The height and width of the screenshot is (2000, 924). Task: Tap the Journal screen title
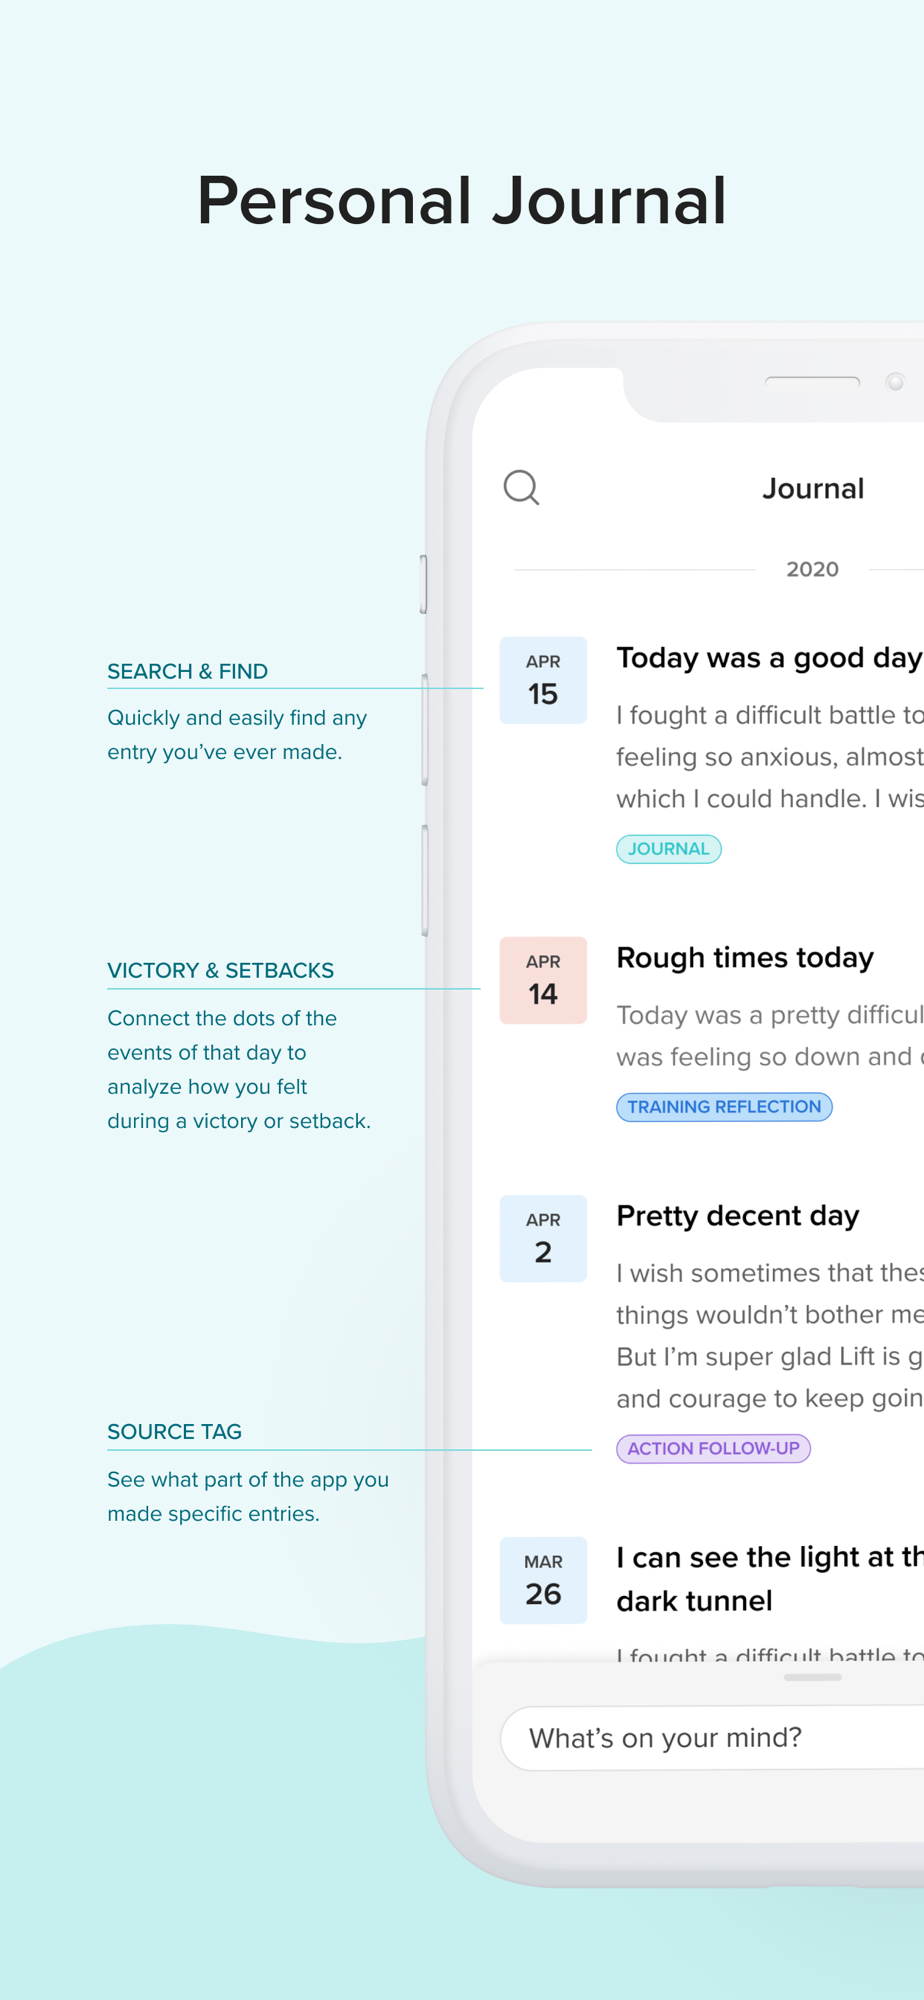pyautogui.click(x=813, y=489)
